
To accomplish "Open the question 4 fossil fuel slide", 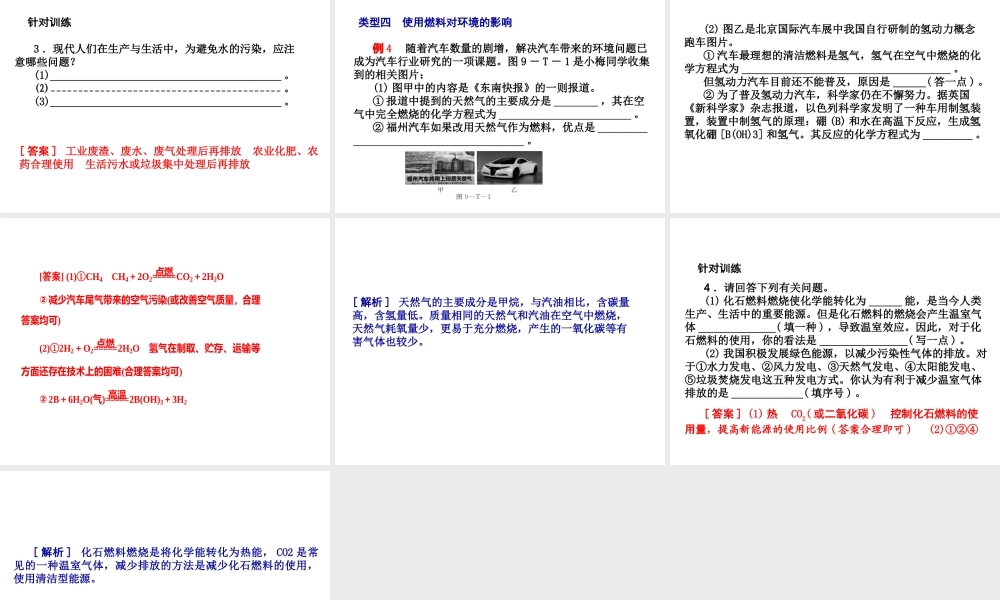I will 835,341.
